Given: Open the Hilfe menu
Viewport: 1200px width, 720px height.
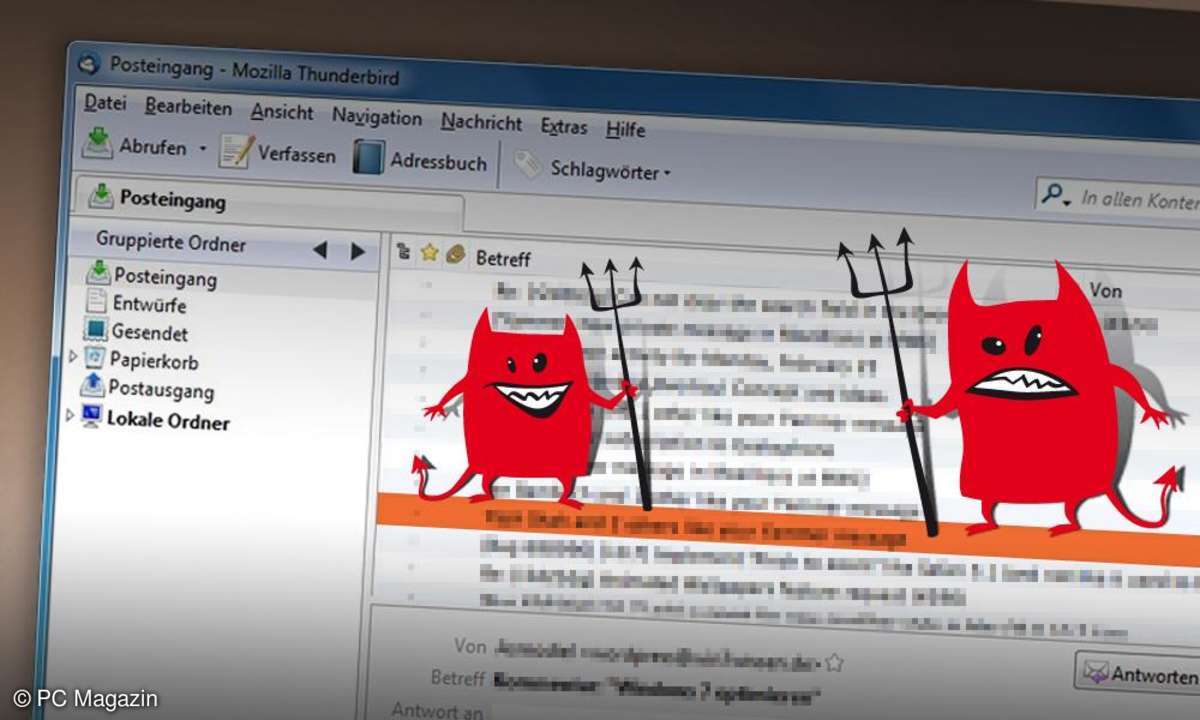Looking at the screenshot, I should point(625,130).
